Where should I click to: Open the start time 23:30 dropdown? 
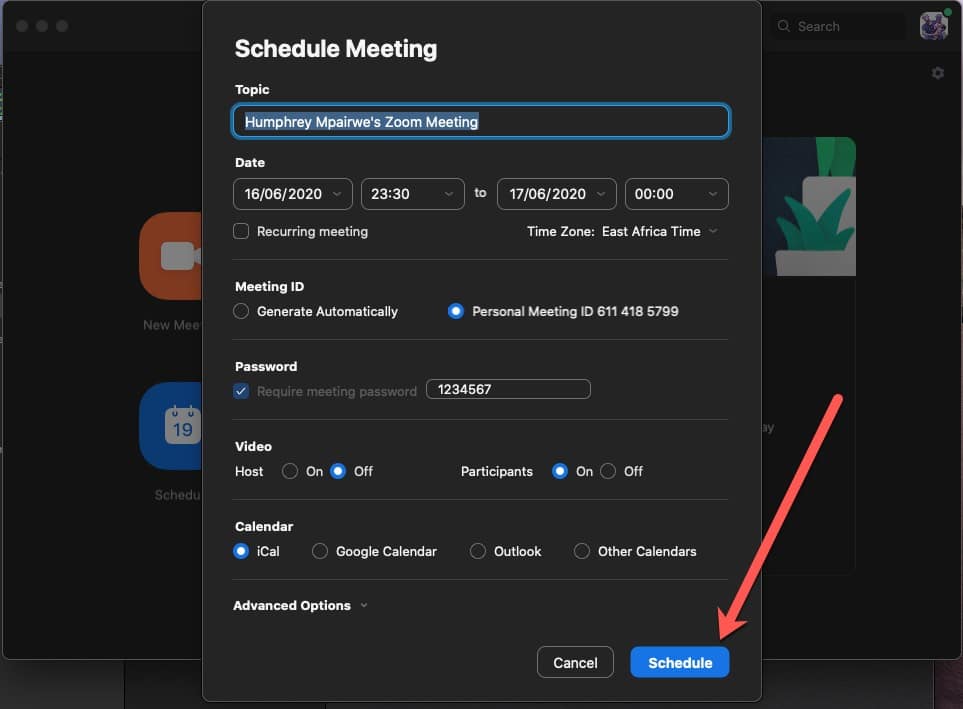[x=413, y=194]
